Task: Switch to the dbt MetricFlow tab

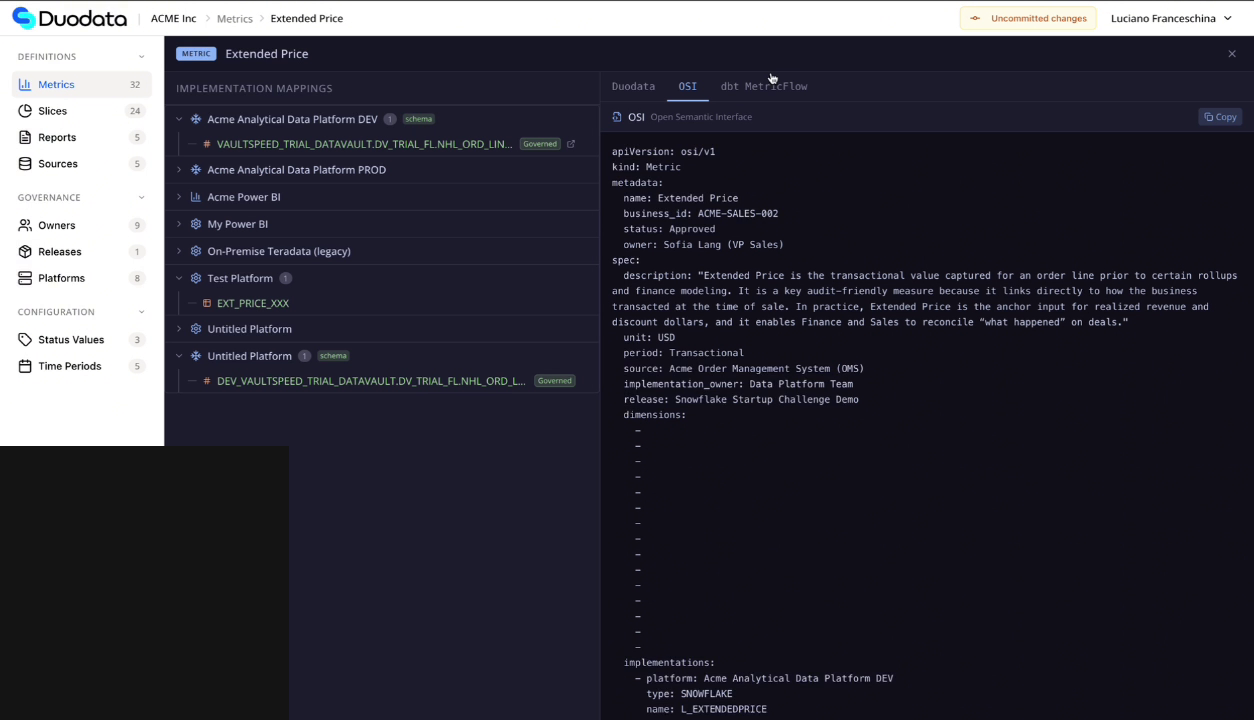Action: coord(763,86)
